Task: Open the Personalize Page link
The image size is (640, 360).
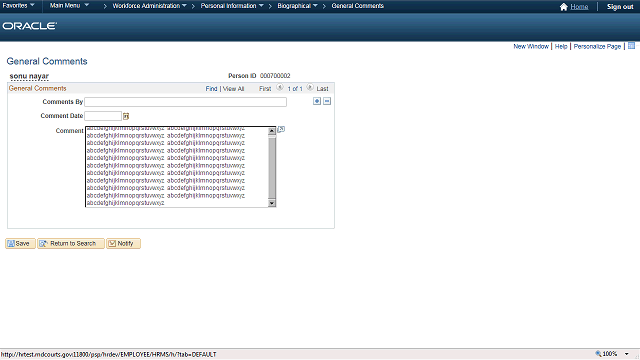Action: [597, 47]
